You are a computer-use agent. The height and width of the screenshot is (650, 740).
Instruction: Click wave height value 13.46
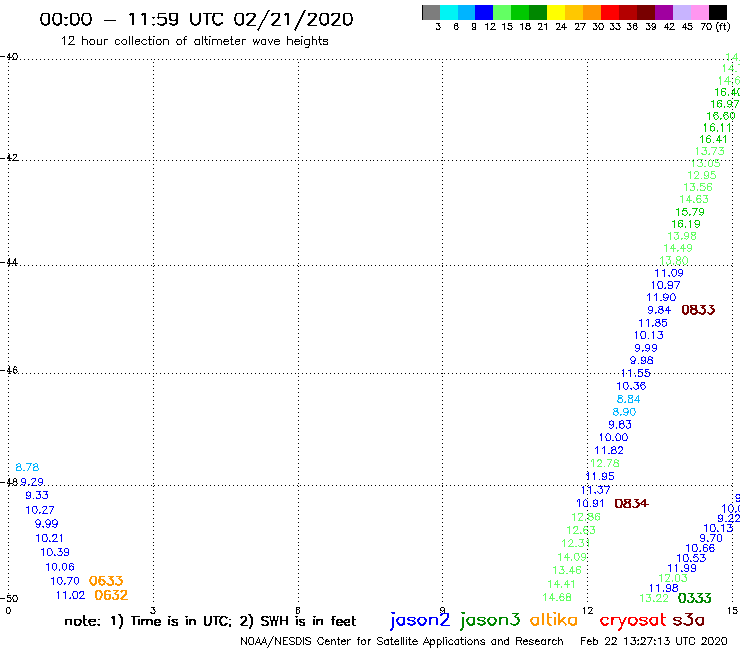(567, 570)
